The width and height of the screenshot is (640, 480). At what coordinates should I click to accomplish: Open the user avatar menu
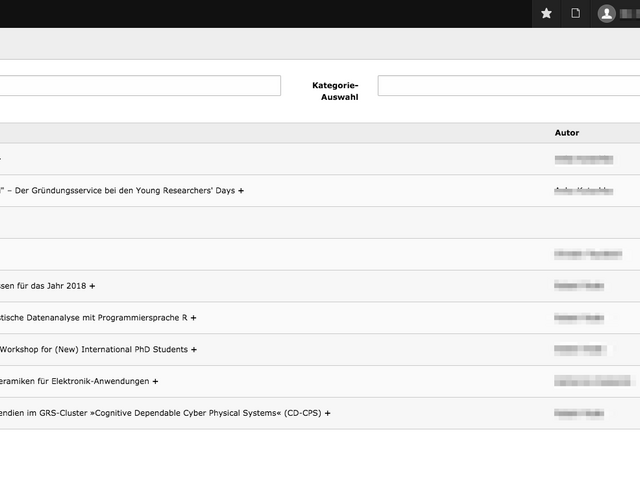(607, 13)
